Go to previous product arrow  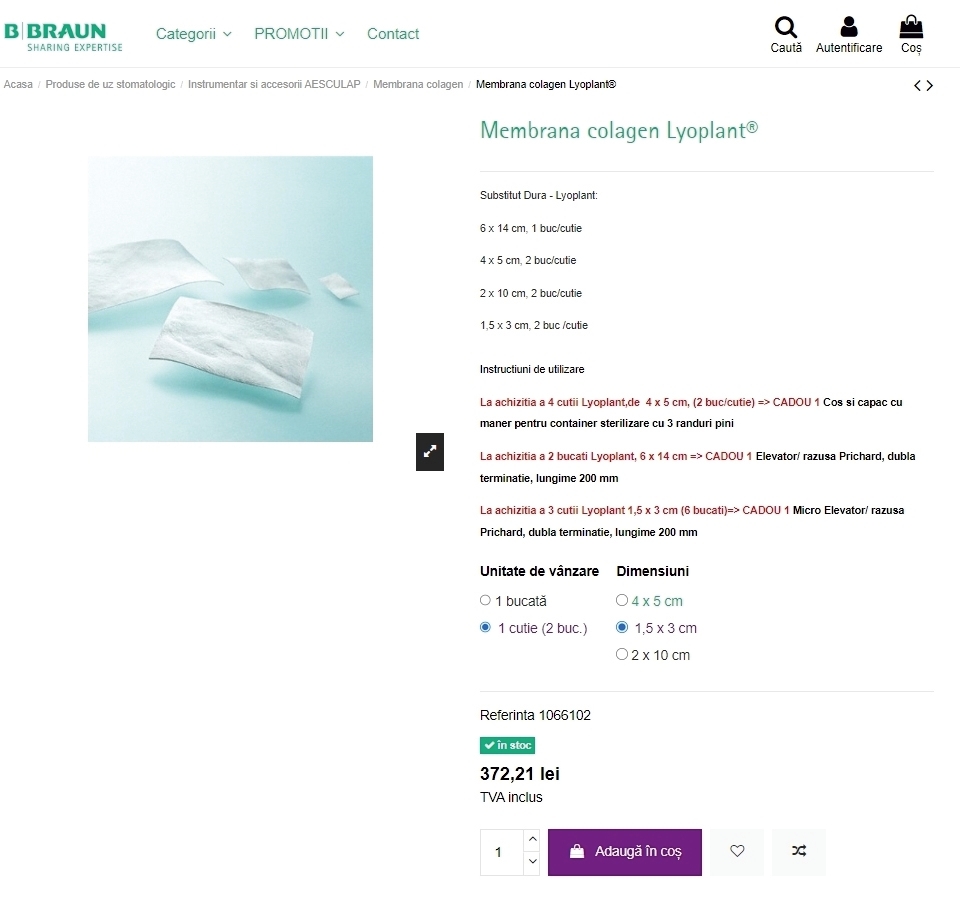917,86
